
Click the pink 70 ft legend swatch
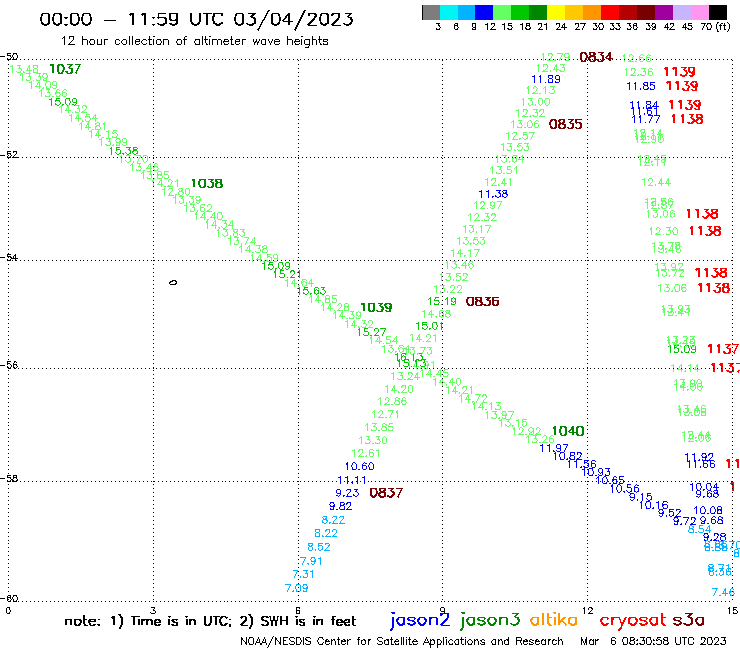click(x=699, y=12)
